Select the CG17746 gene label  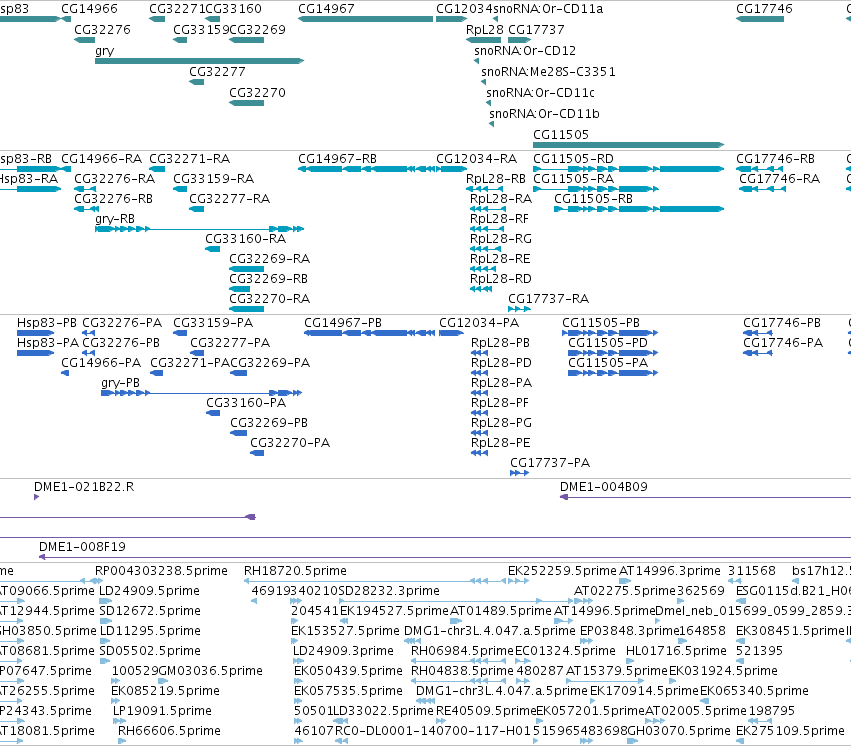pyautogui.click(x=764, y=9)
